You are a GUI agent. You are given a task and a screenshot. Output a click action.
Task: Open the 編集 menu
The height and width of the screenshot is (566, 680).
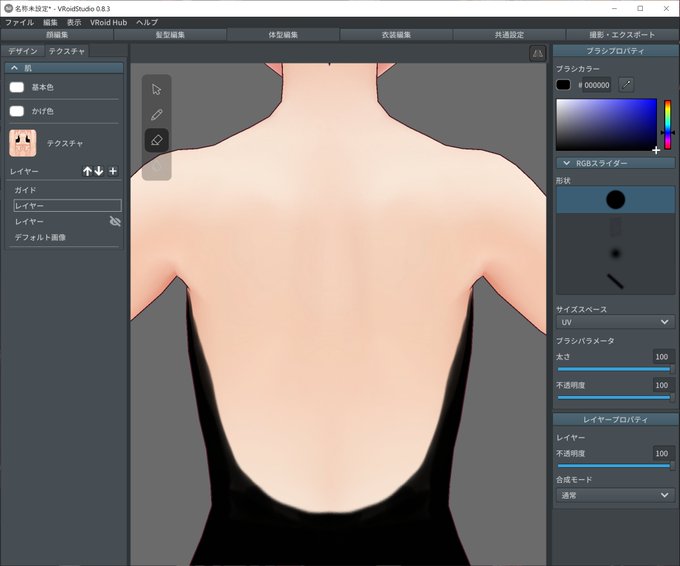tap(50, 23)
